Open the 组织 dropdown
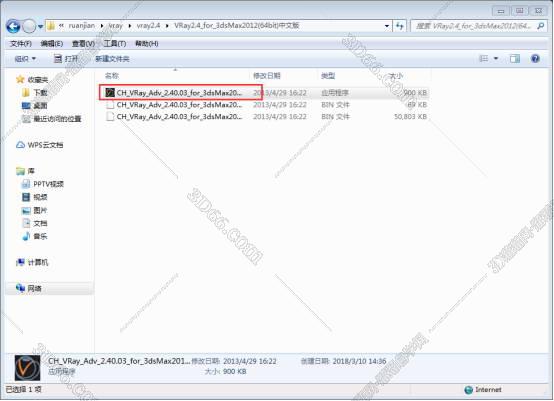Viewport: 554px width, 401px height. 25,59
